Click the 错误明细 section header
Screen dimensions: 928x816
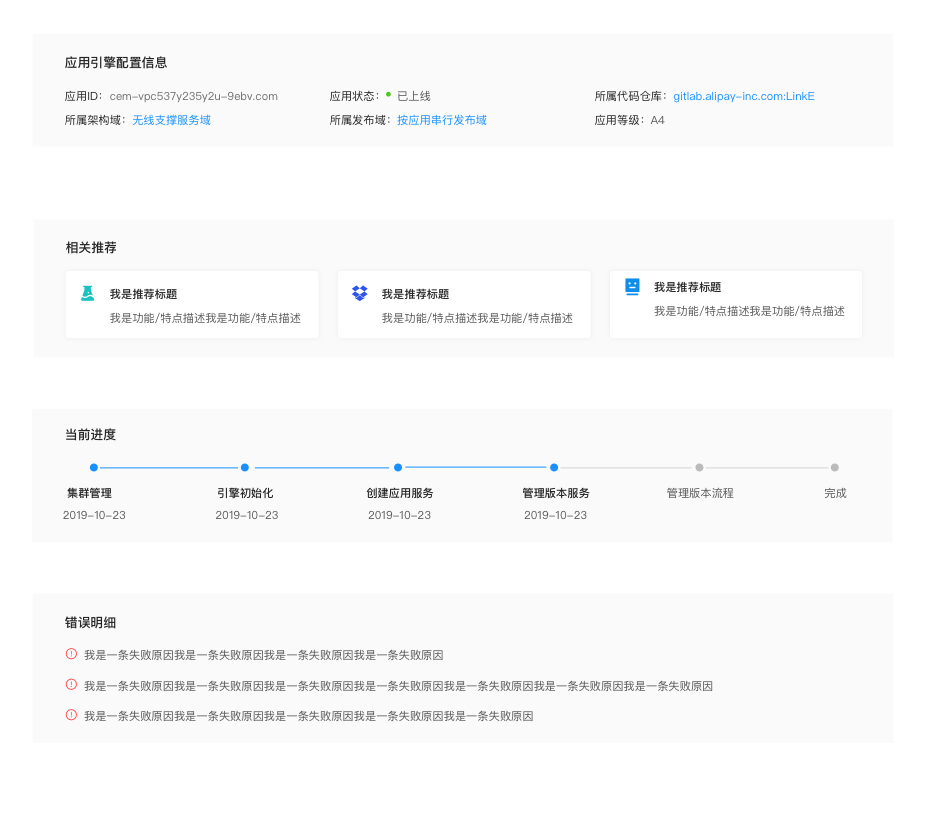(x=89, y=622)
